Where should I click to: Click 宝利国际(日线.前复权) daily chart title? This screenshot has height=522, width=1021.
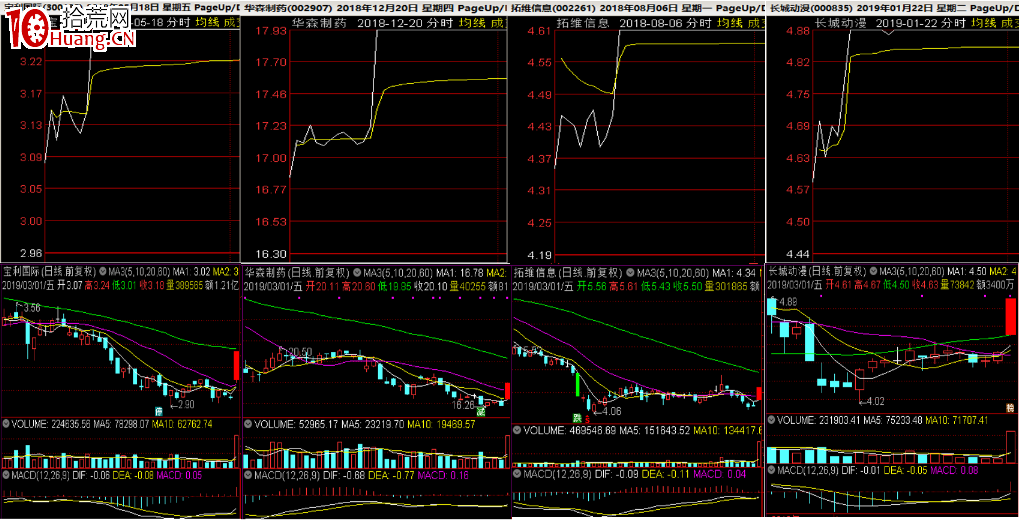coord(49,271)
